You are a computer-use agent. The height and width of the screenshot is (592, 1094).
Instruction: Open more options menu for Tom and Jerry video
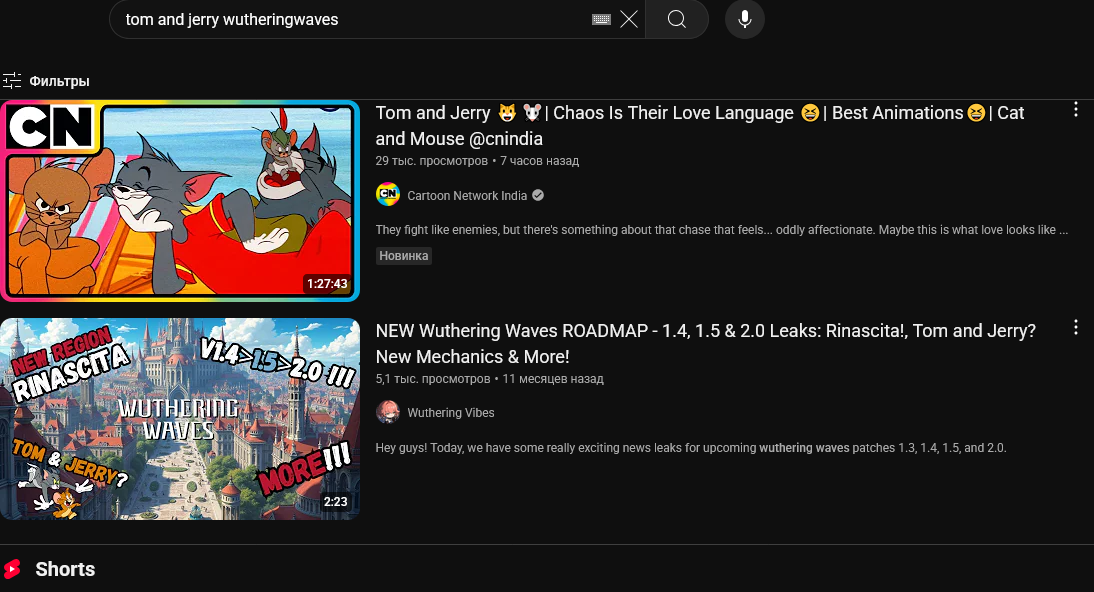click(1075, 110)
